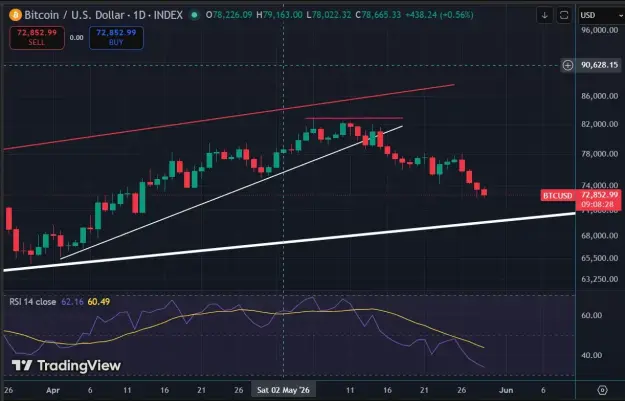
Task: Click the Sat 02 May '26 date marker
Action: click(x=283, y=390)
